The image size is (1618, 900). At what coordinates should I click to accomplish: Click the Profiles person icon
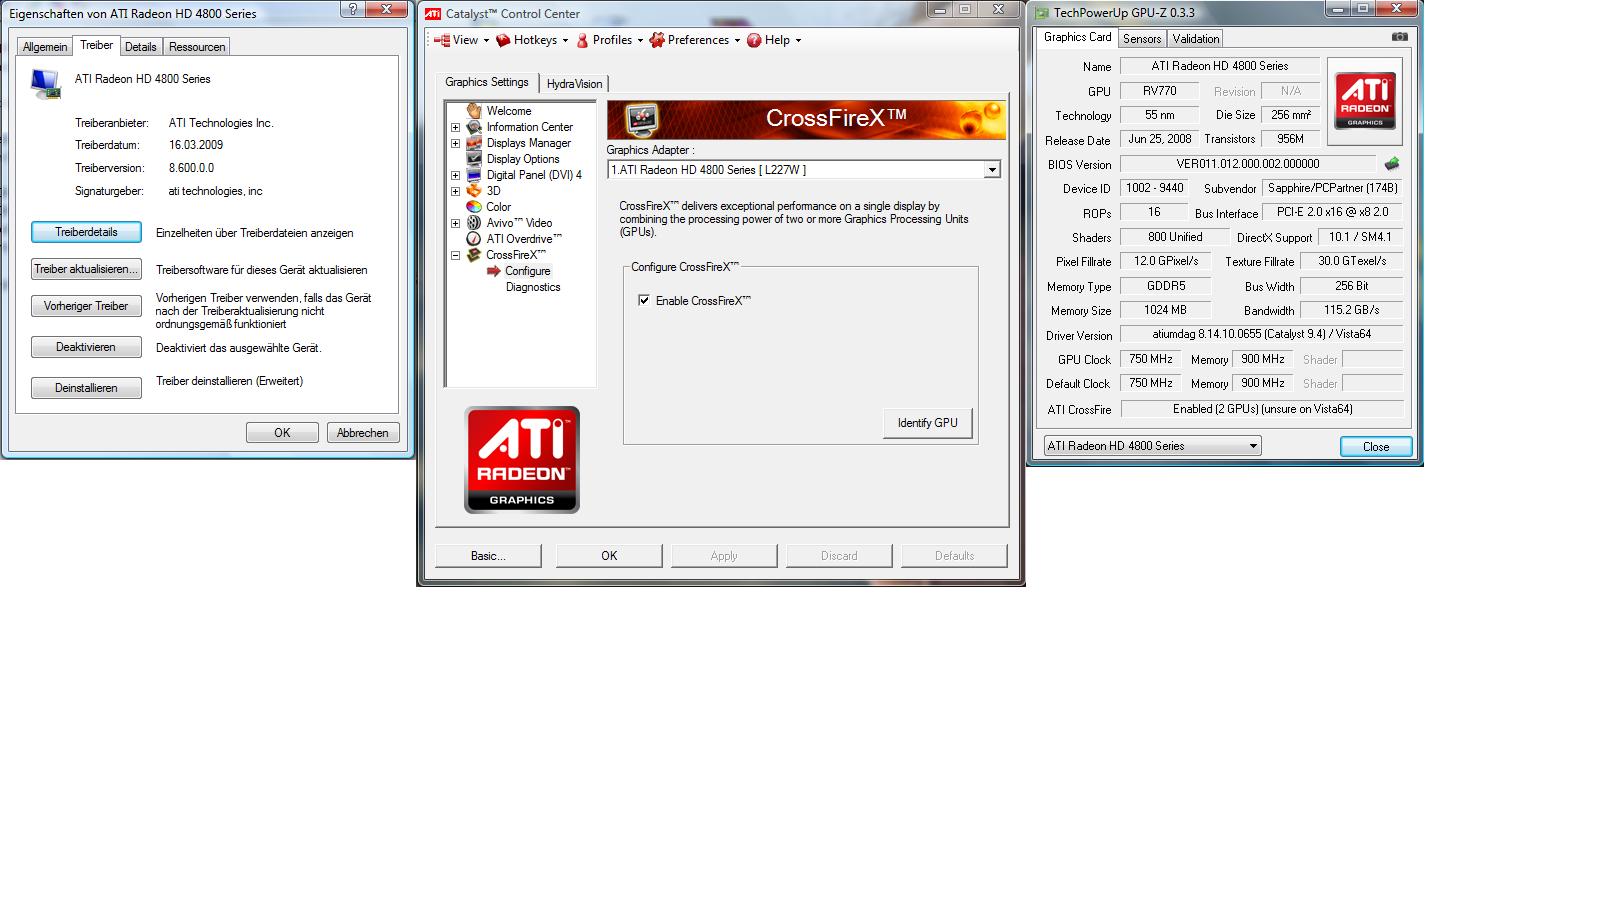click(x=582, y=40)
